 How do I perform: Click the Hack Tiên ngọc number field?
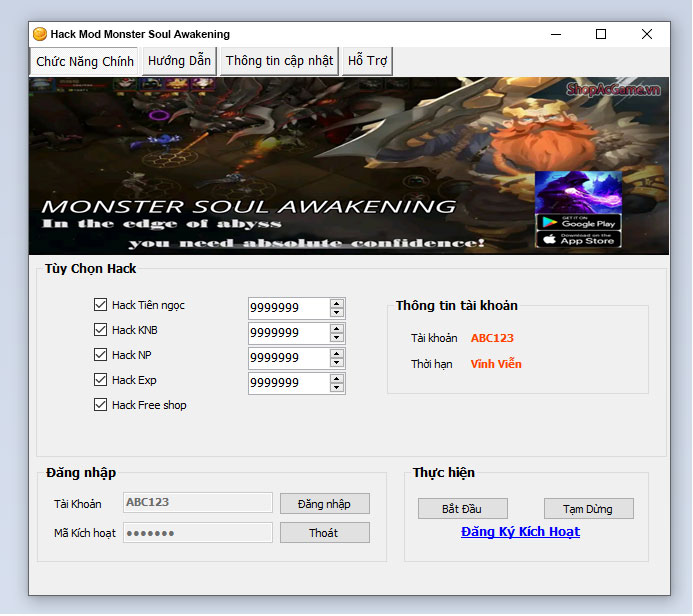coord(289,308)
